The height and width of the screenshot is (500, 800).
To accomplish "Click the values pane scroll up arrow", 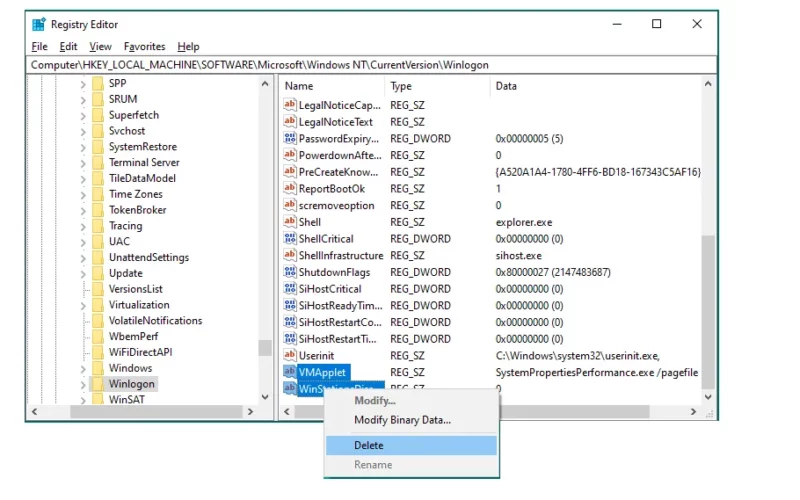I will 708,84.
